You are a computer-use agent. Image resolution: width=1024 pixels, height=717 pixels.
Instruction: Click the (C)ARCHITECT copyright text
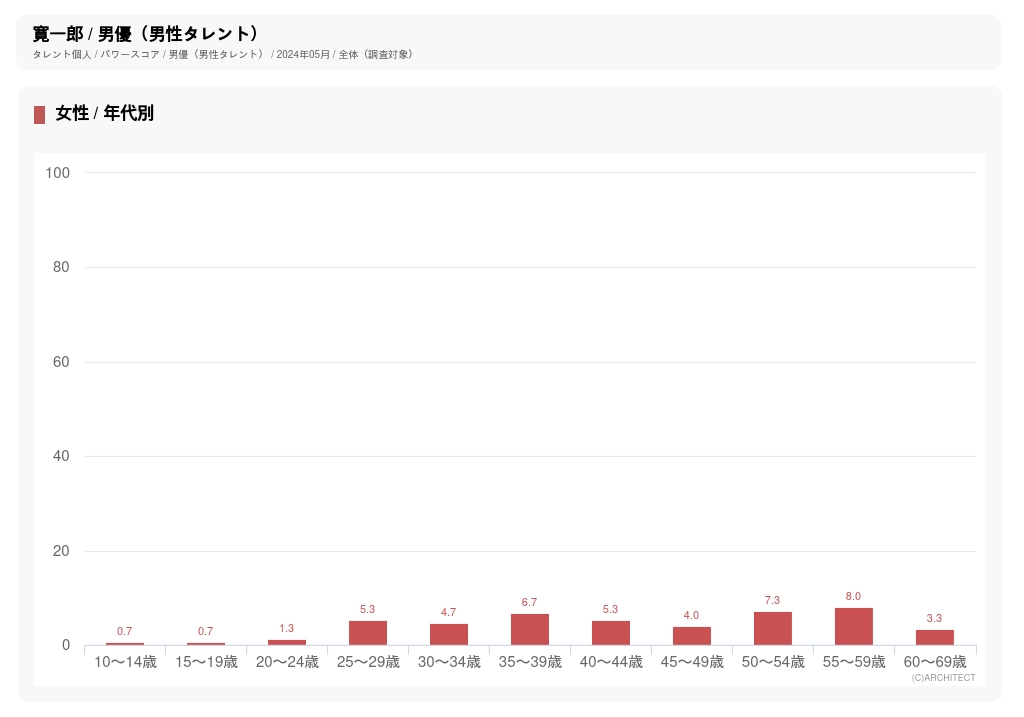pyautogui.click(x=943, y=678)
